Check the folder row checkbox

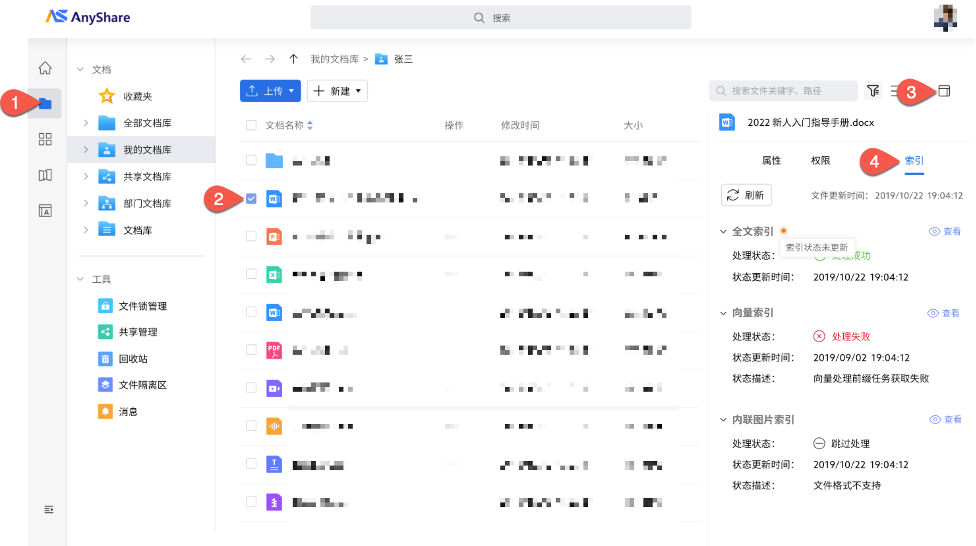pos(251,160)
